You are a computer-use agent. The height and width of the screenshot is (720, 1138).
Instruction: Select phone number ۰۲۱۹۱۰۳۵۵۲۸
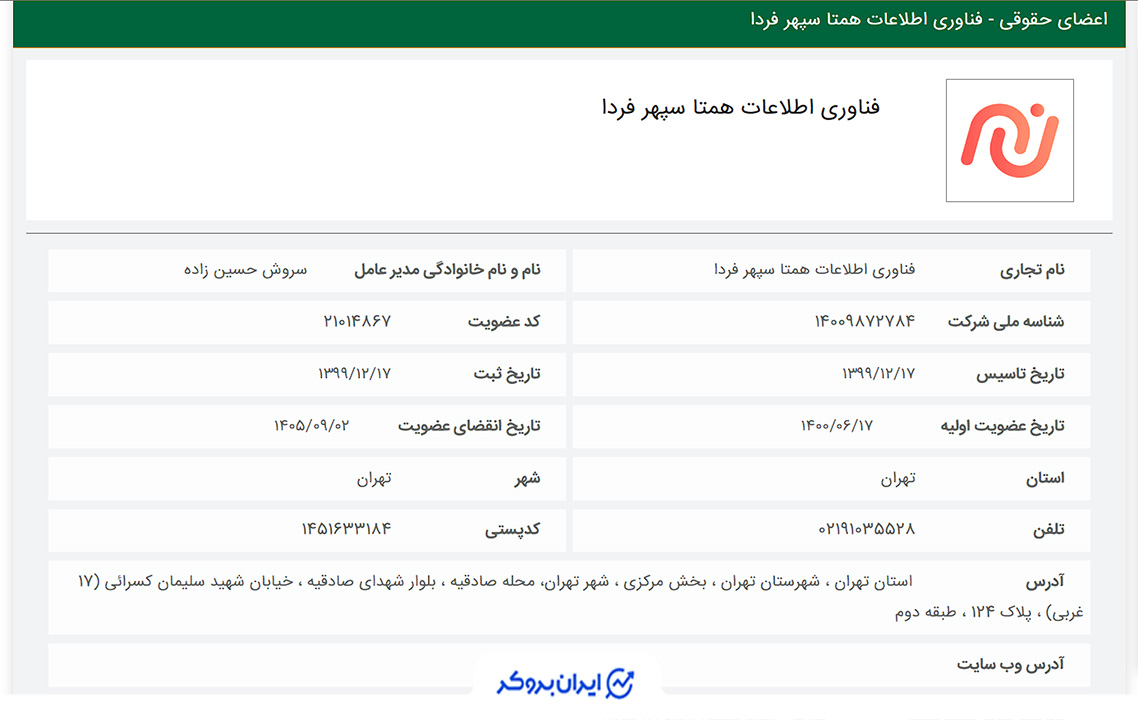click(x=867, y=529)
